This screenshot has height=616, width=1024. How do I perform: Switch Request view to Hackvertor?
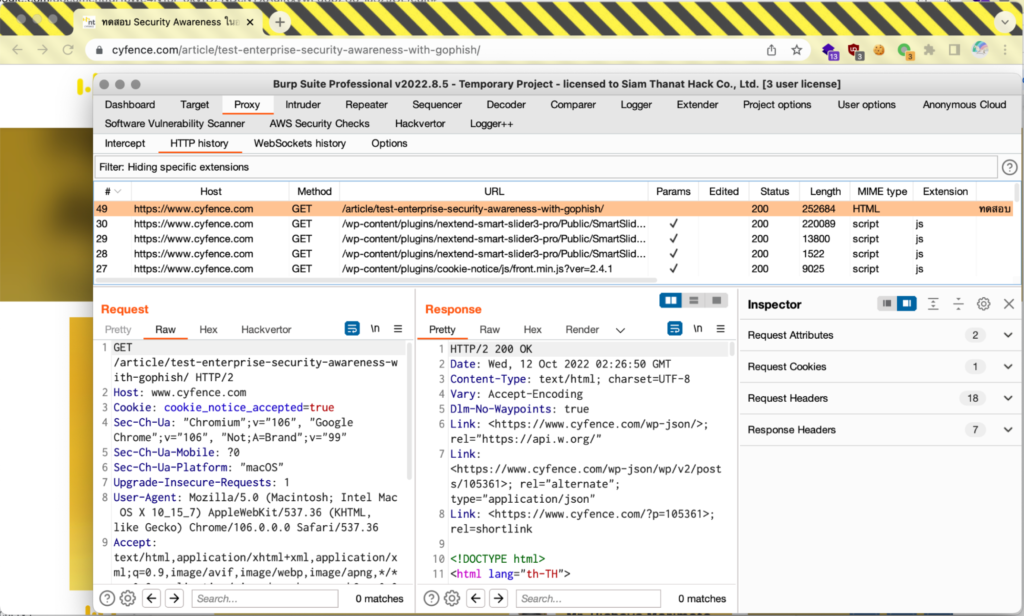[x=266, y=329]
